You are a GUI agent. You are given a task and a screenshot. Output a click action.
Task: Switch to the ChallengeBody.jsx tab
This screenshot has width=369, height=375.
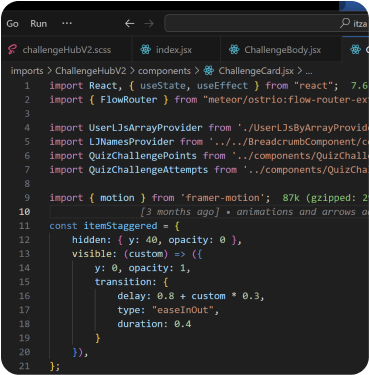(281, 50)
